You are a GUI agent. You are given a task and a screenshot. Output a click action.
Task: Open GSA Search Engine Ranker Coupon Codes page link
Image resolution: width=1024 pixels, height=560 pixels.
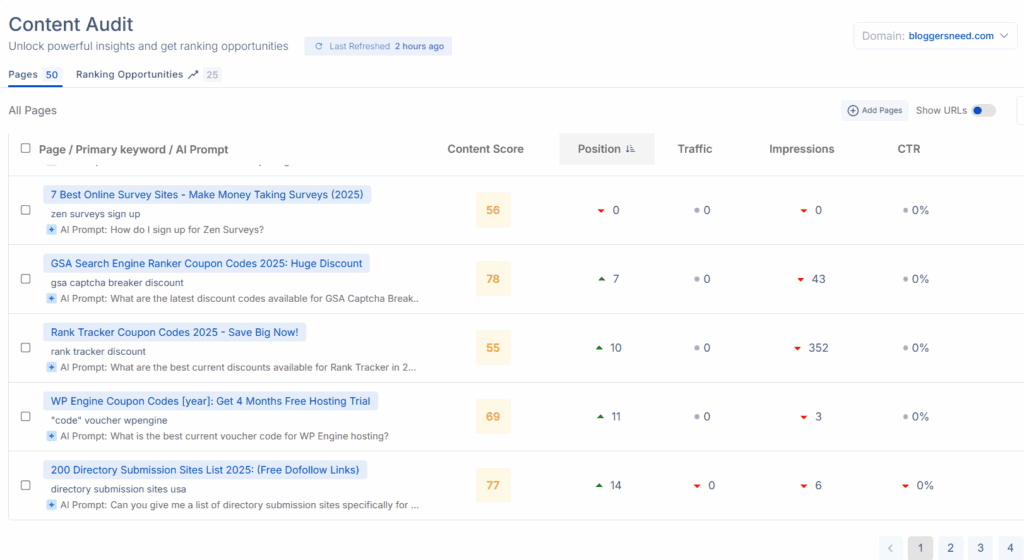[206, 263]
